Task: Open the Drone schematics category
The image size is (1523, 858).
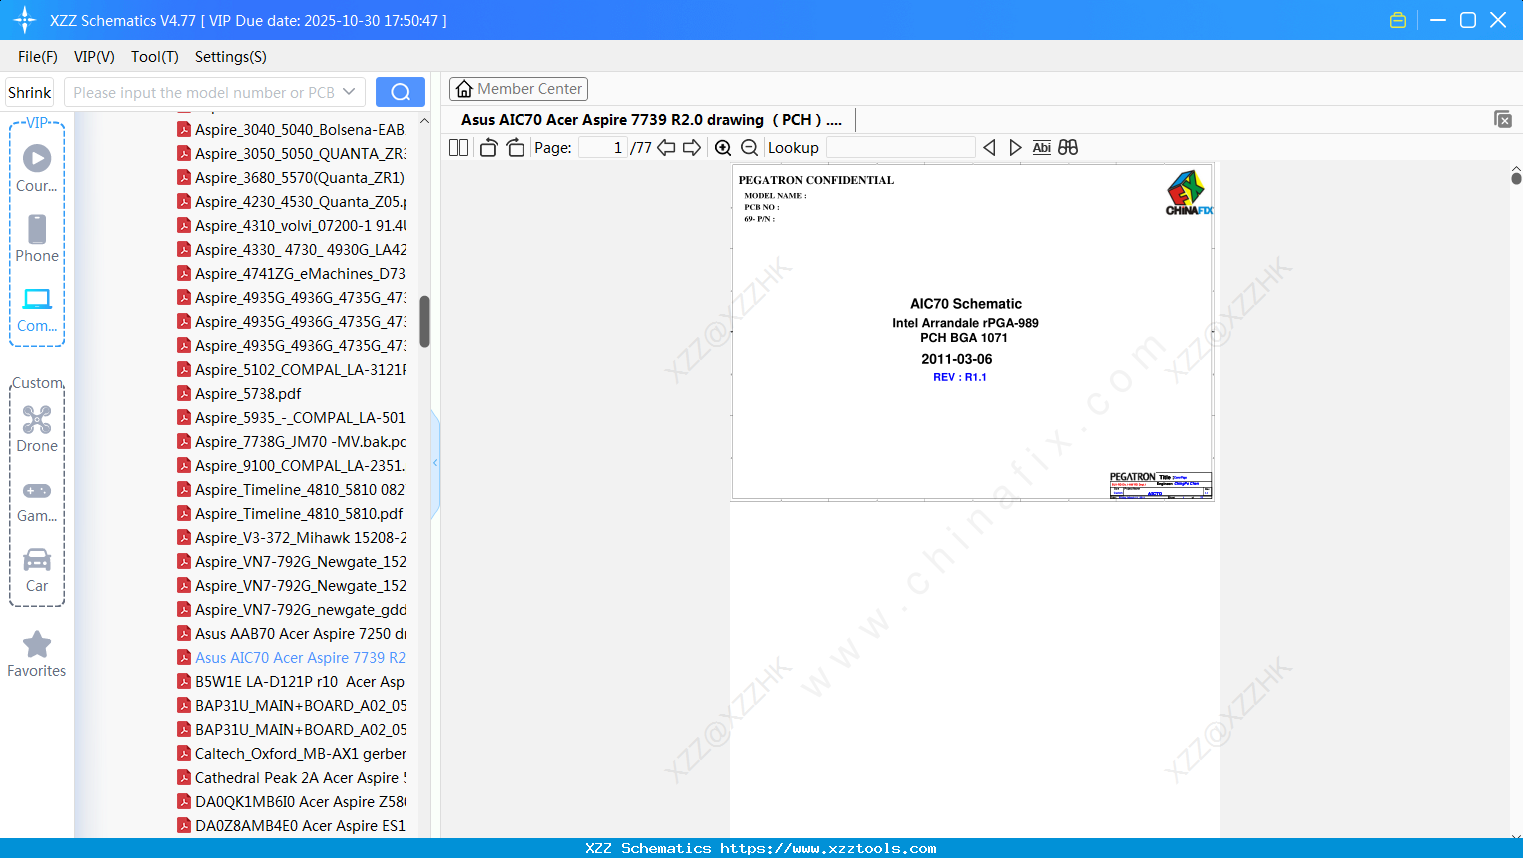Action: (x=37, y=429)
